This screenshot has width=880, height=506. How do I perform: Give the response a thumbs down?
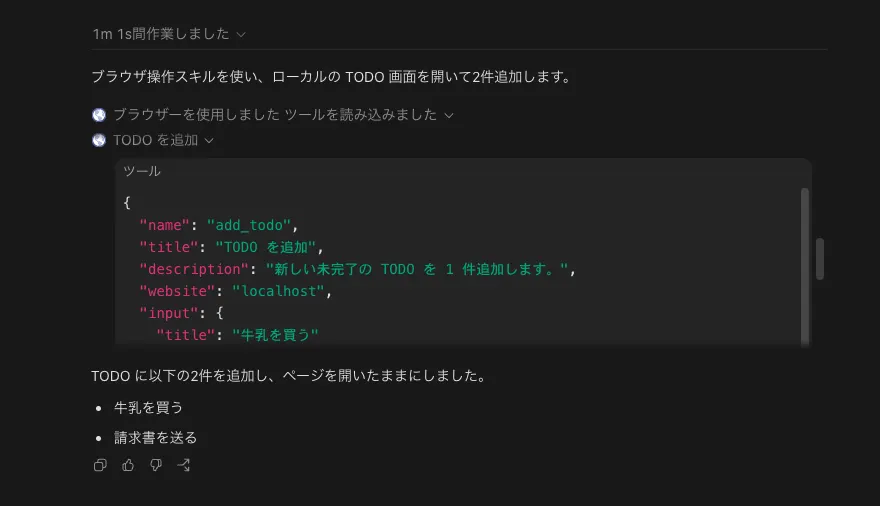click(156, 465)
